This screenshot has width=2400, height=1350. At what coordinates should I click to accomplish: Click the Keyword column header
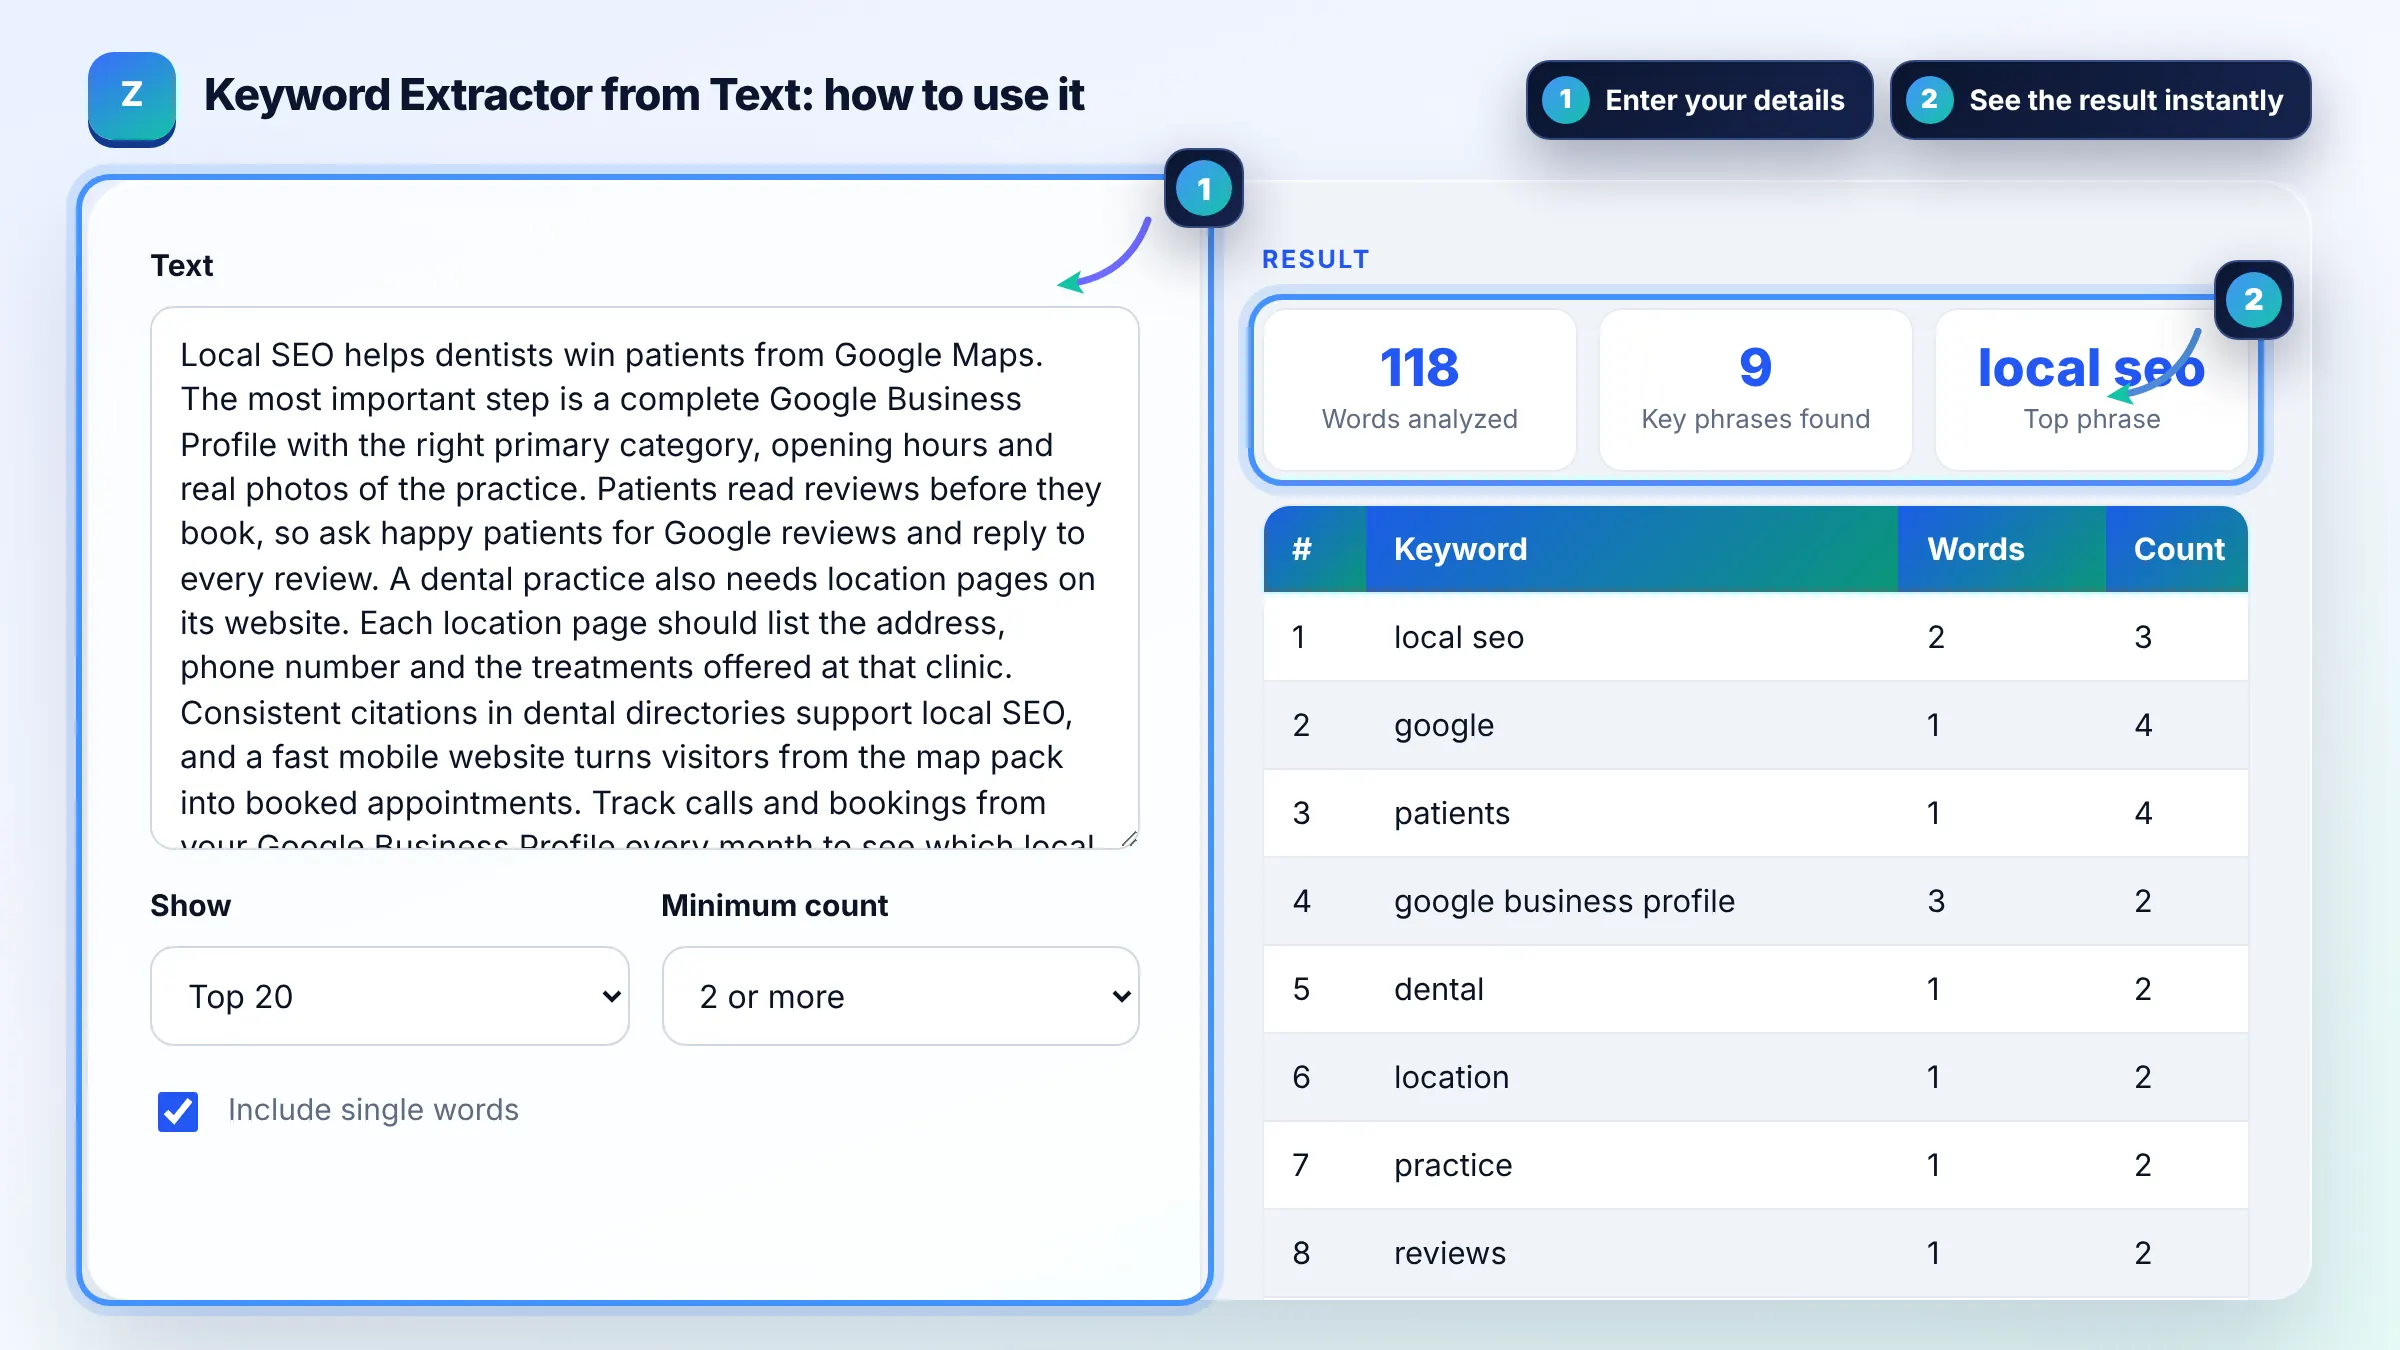1631,549
